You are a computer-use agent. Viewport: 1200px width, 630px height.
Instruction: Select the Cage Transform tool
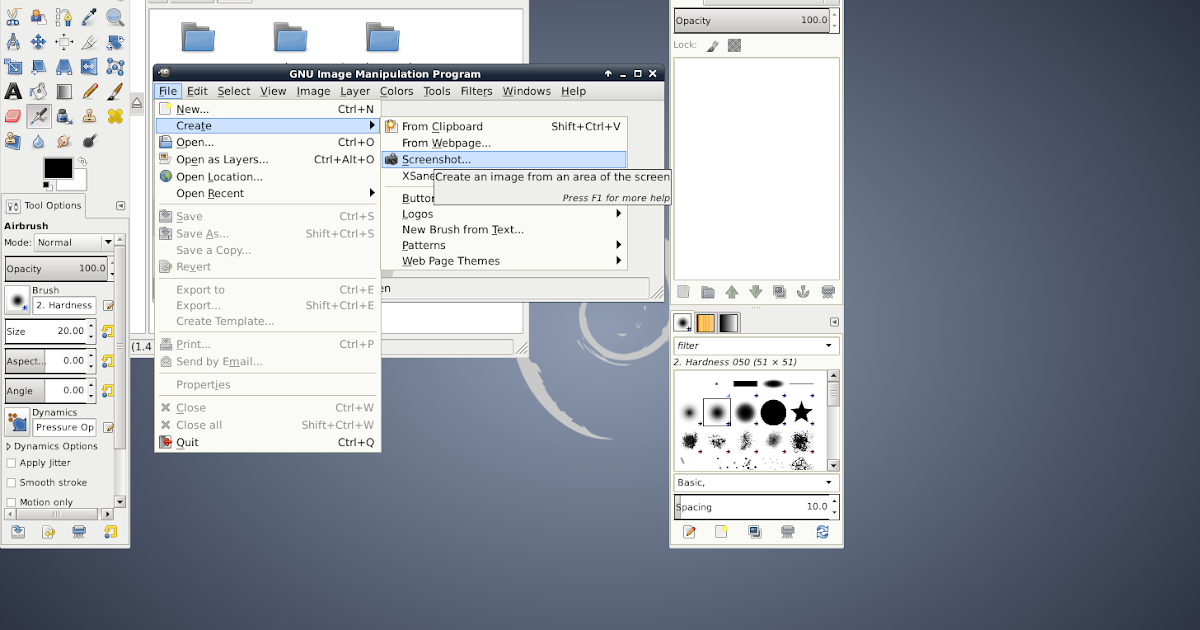pyautogui.click(x=115, y=66)
